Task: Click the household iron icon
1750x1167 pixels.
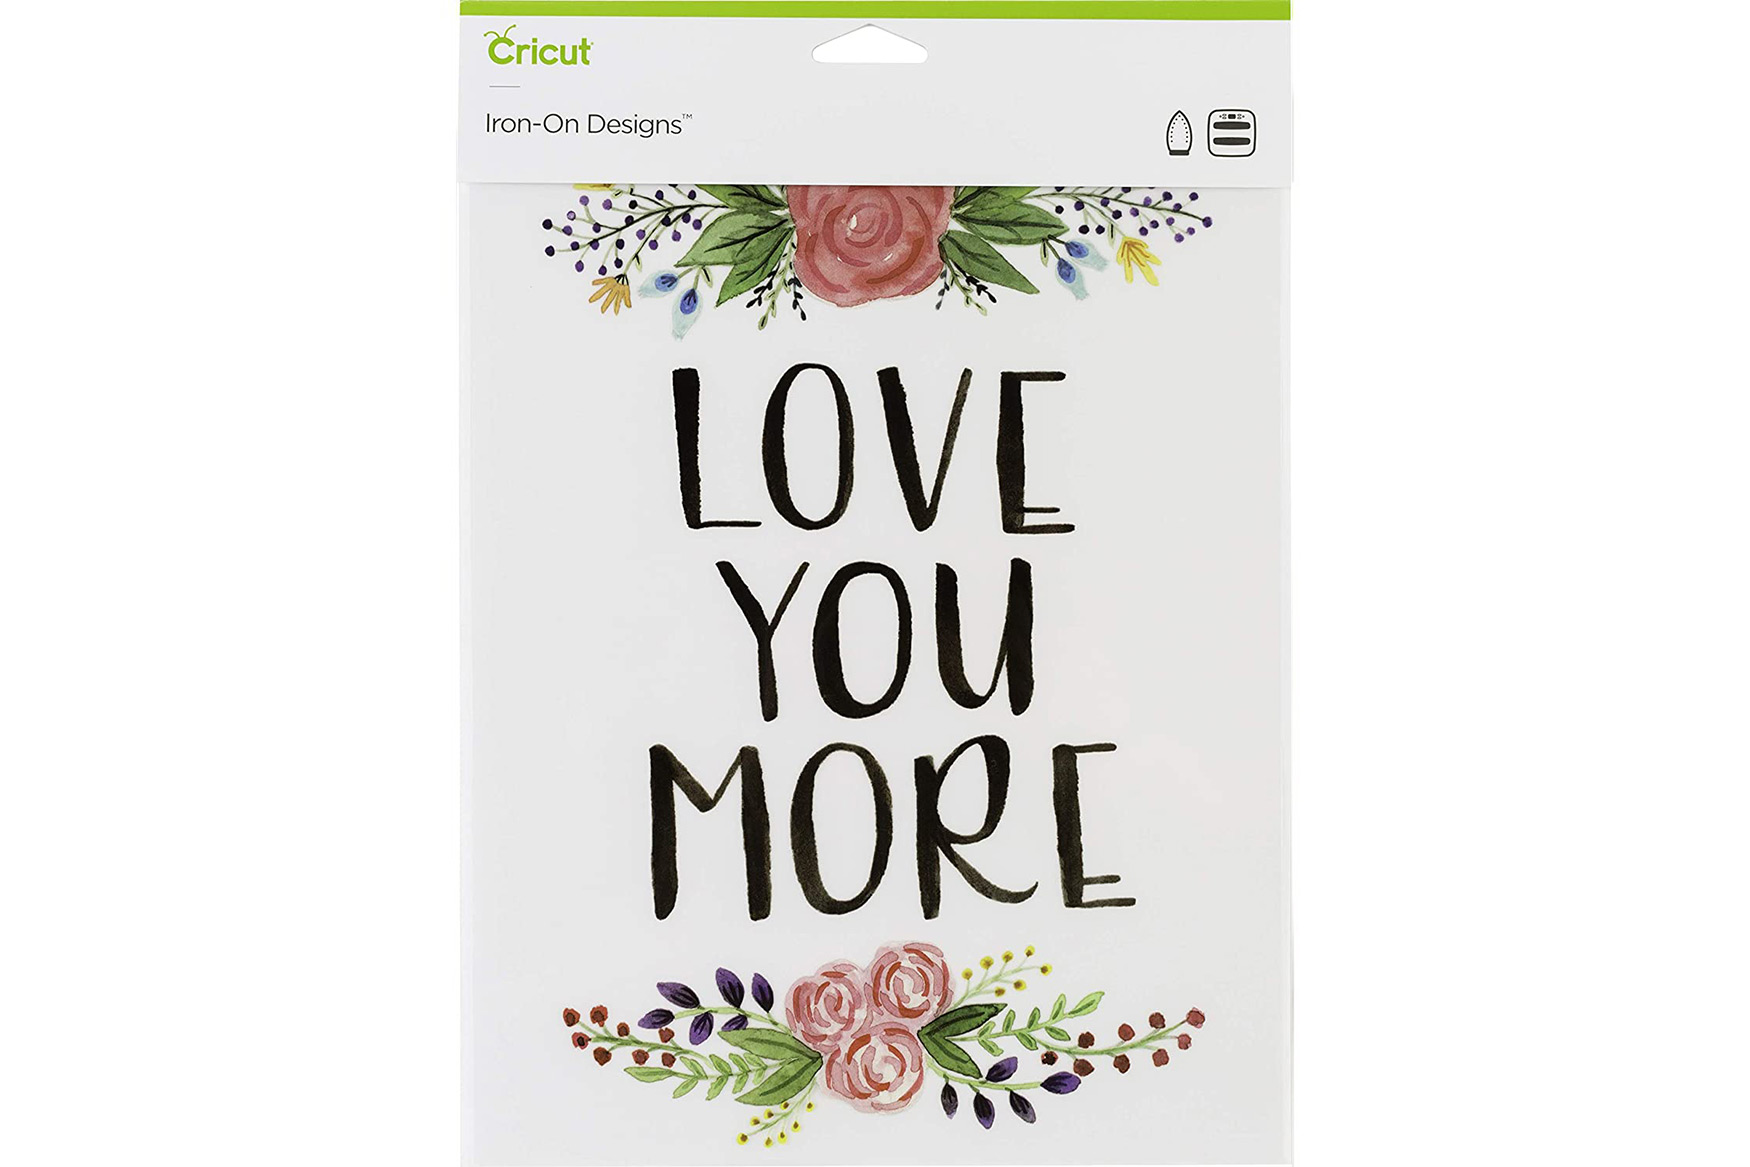Action: 1180,132
